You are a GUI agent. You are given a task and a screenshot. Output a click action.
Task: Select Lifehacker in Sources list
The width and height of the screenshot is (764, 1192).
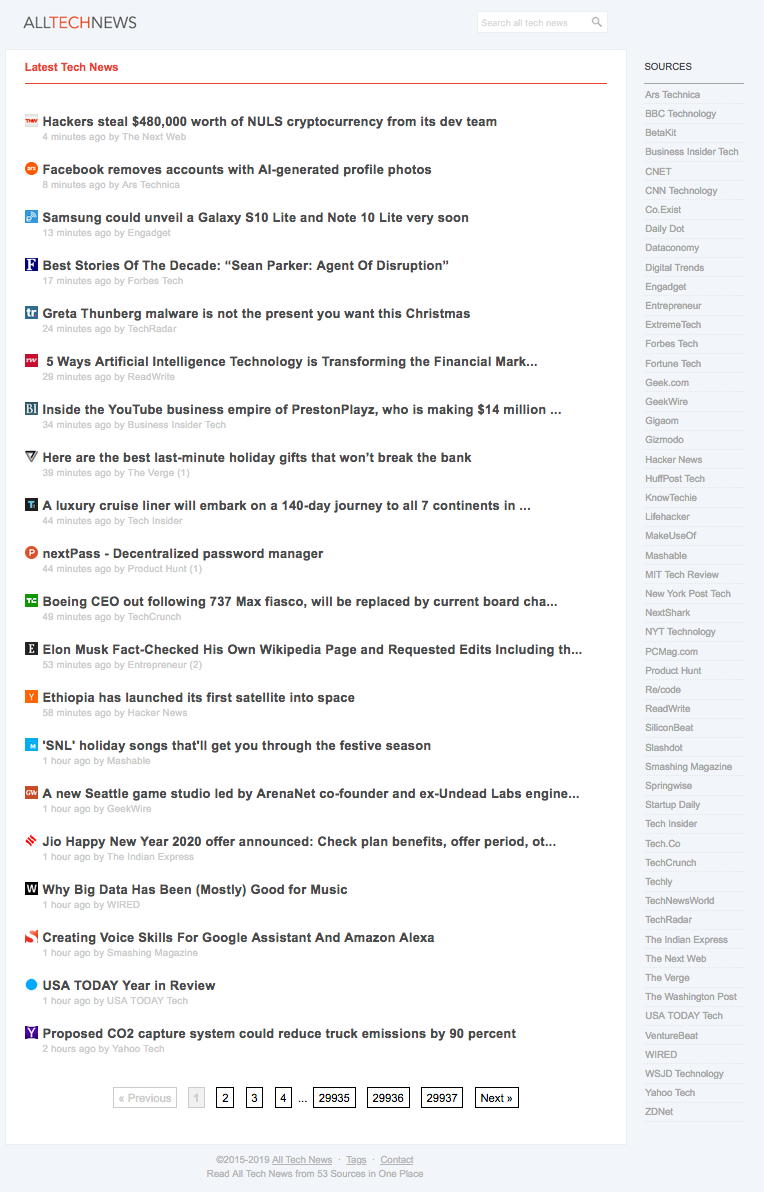[667, 516]
